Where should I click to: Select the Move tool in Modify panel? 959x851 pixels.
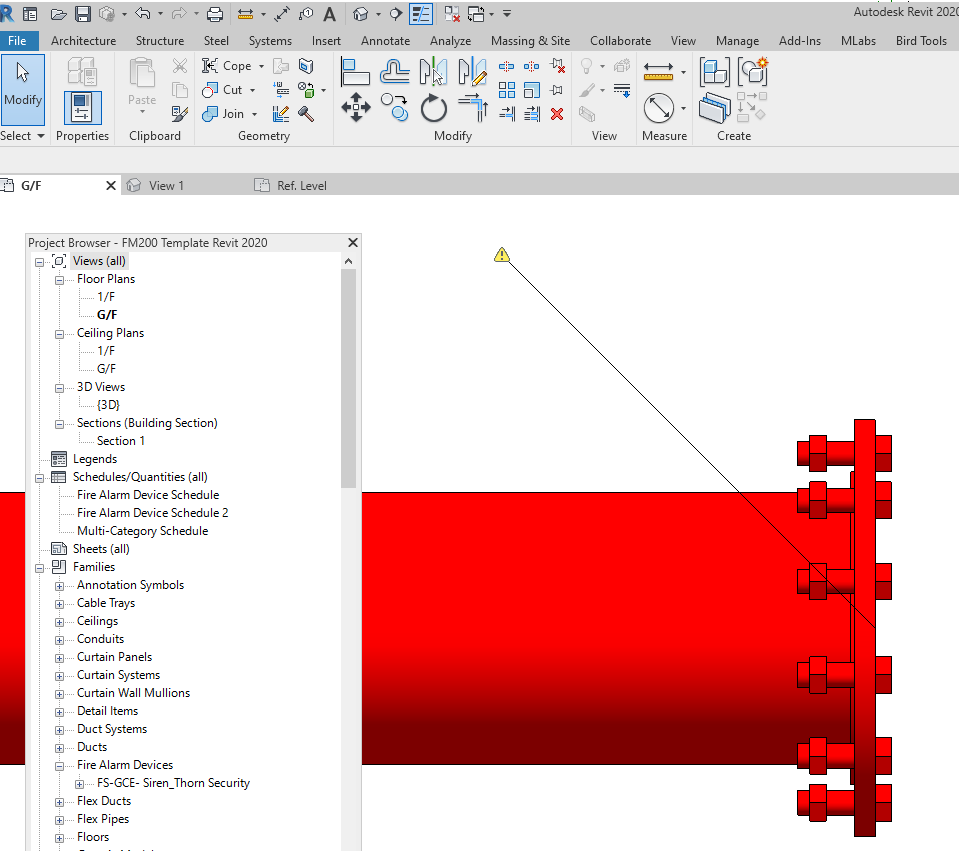click(355, 105)
